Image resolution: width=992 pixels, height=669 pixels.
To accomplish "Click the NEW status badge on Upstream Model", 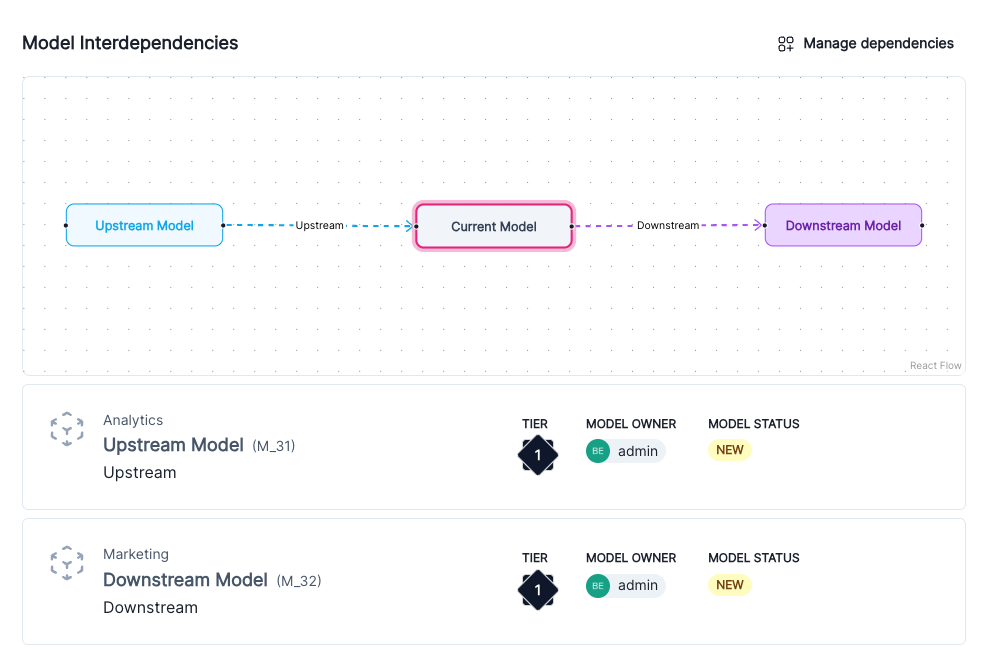I will 729,450.
